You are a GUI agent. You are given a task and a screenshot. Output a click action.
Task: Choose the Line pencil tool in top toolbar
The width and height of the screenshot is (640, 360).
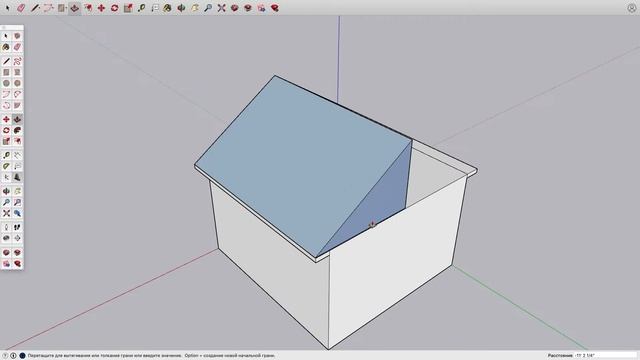35,8
